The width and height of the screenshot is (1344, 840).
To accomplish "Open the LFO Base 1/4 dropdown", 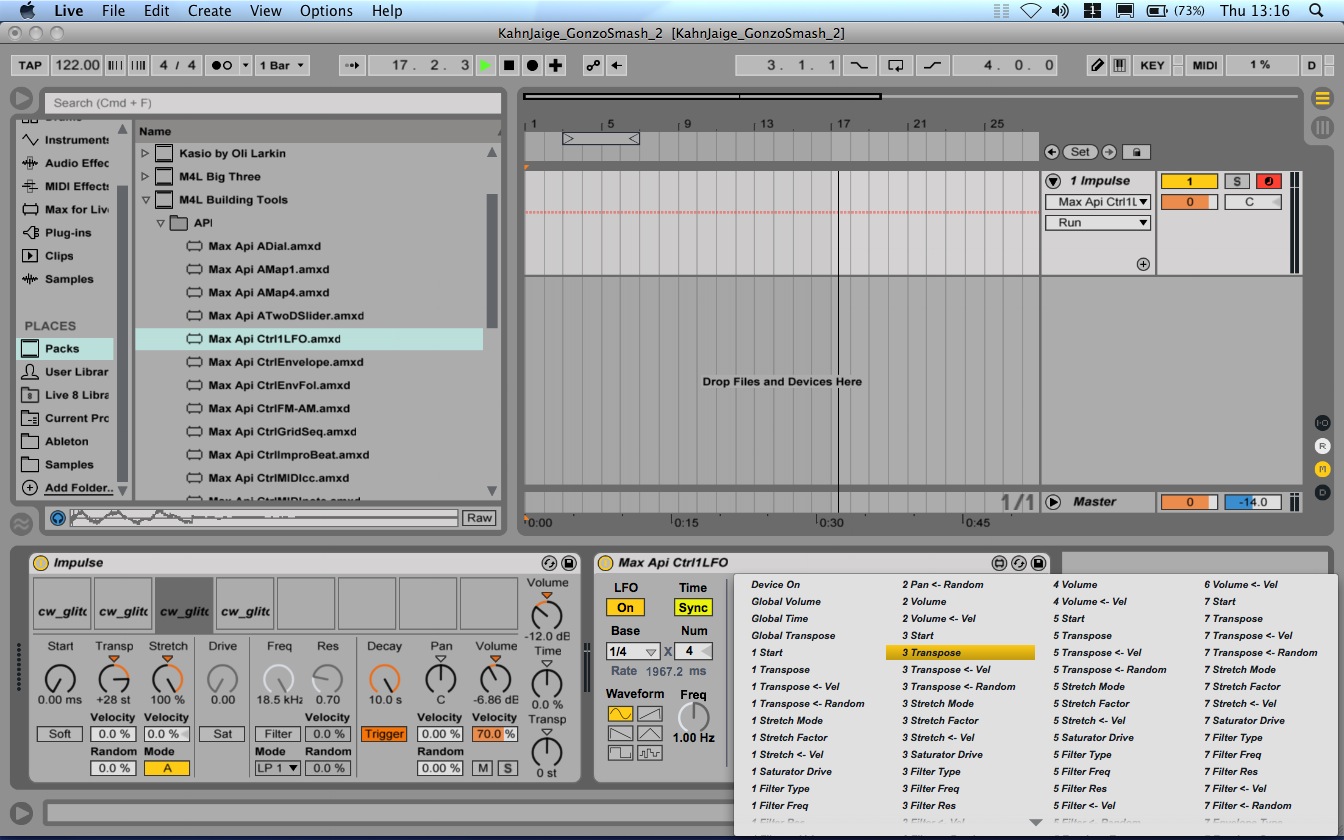I will (633, 651).
